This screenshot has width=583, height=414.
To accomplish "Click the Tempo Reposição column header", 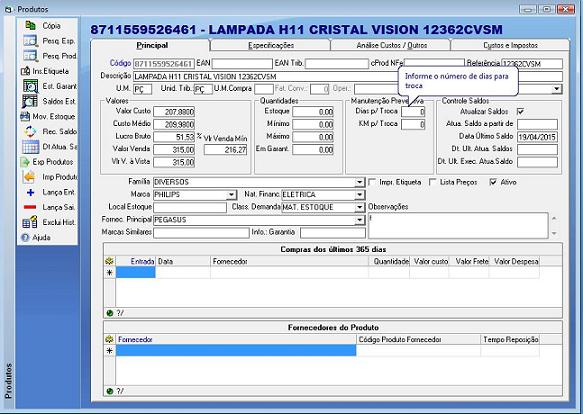I will (510, 339).
